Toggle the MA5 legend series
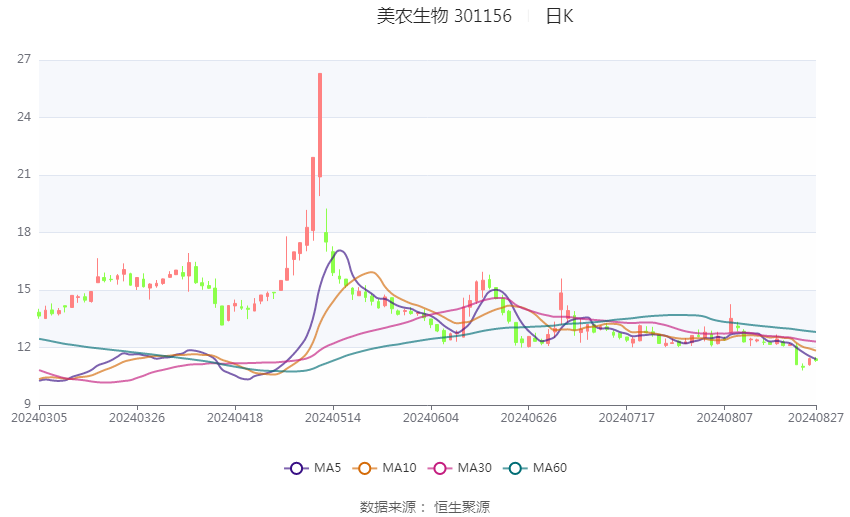Viewport: 850px width, 517px height. 313,468
